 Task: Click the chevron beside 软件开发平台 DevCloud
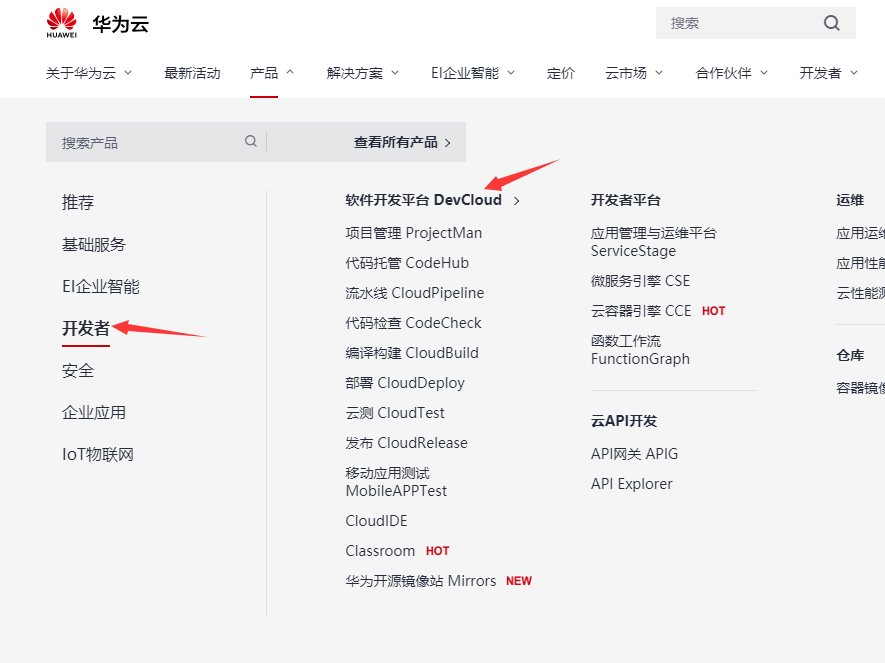[516, 201]
